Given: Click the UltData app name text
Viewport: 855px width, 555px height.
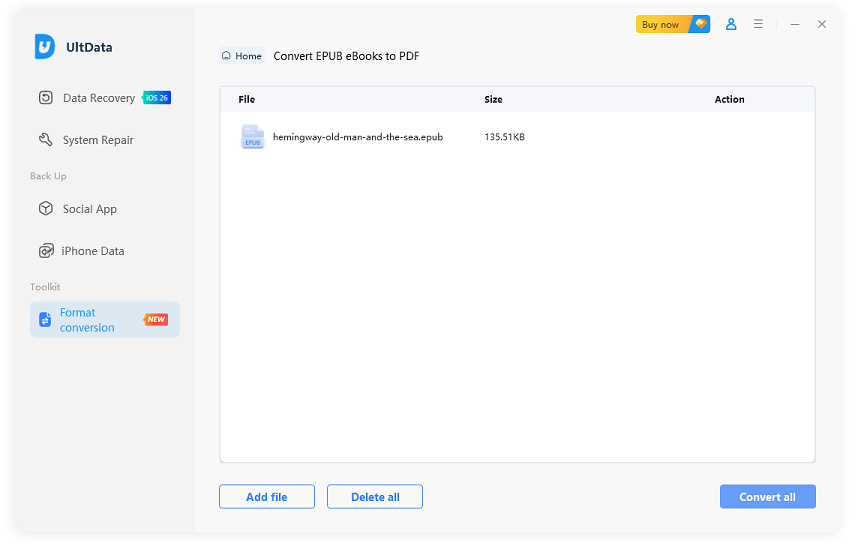Looking at the screenshot, I should [x=89, y=47].
